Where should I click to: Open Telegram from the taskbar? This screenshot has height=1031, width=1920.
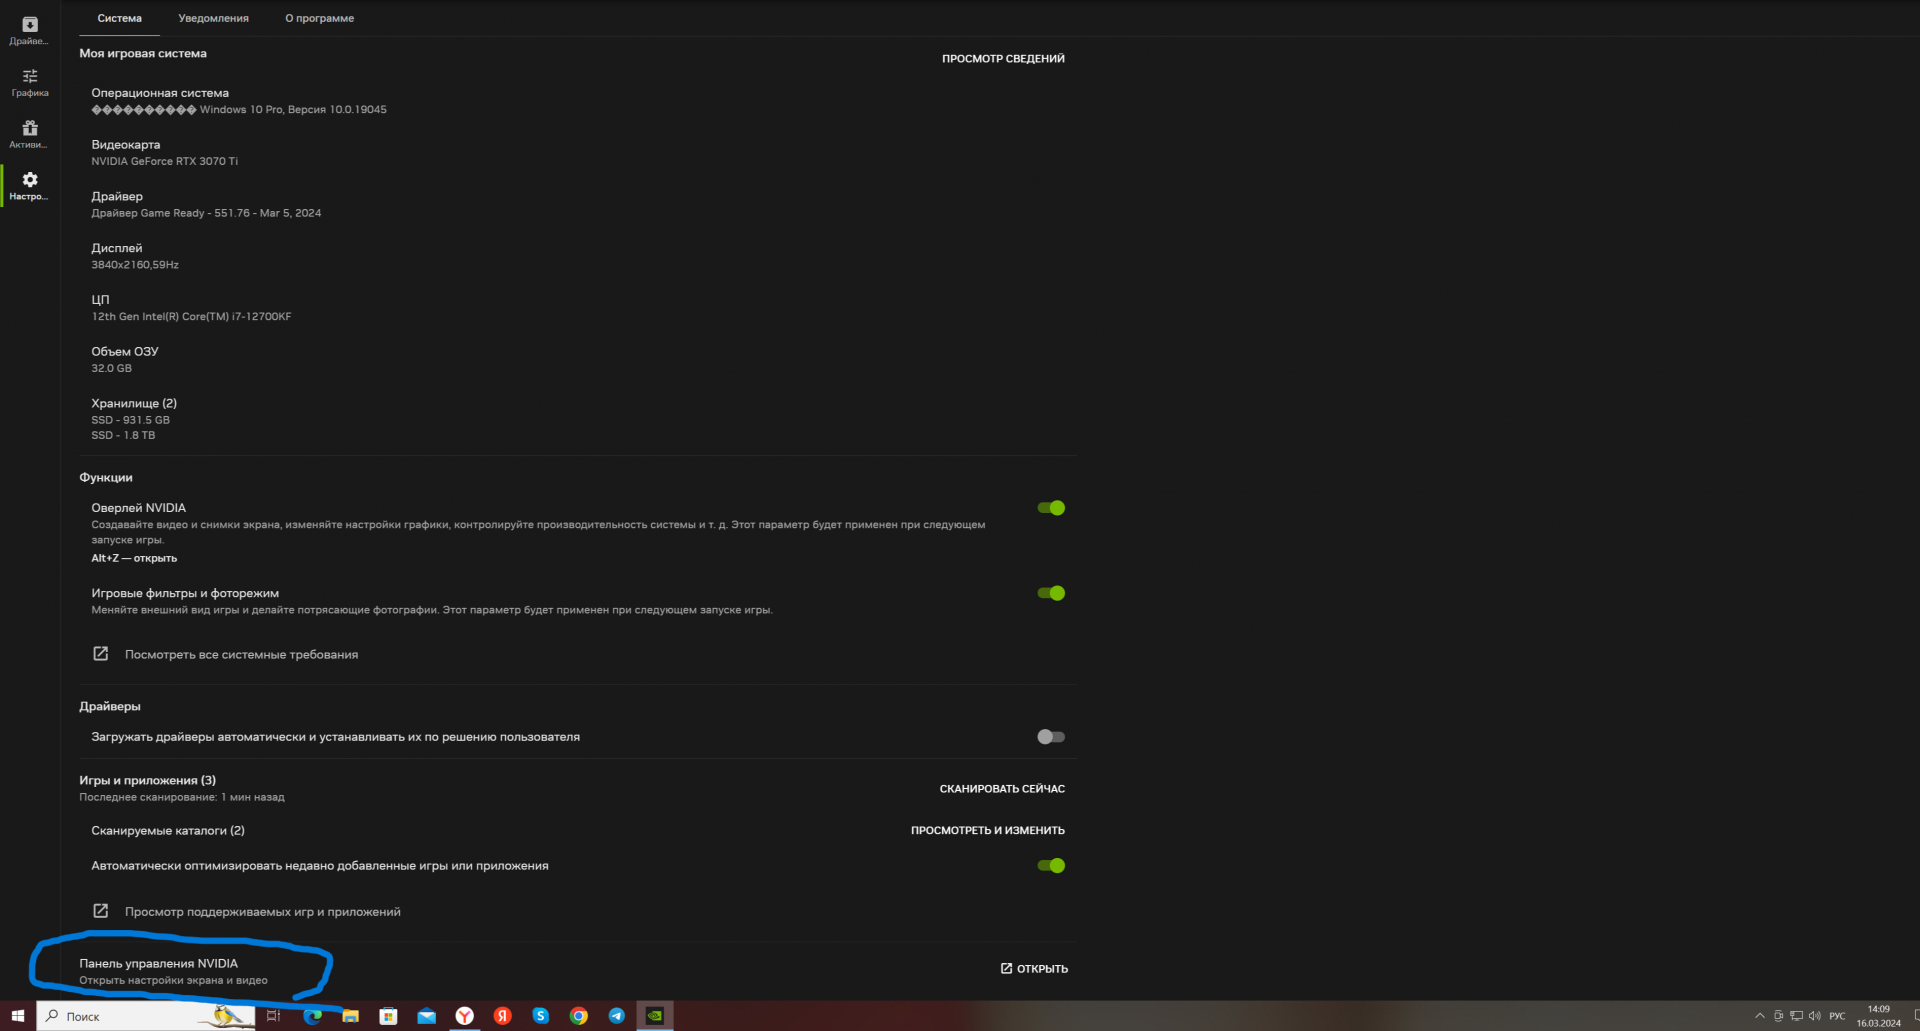tap(617, 1016)
